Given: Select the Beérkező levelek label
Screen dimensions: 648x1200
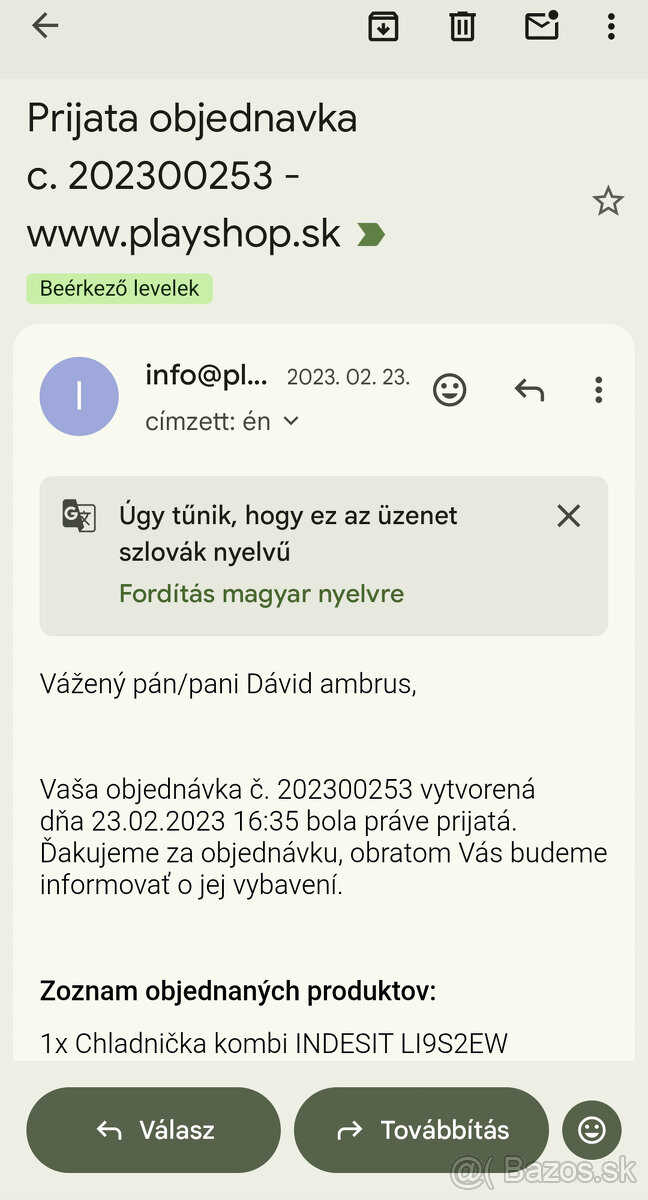Looking at the screenshot, I should pyautogui.click(x=119, y=288).
